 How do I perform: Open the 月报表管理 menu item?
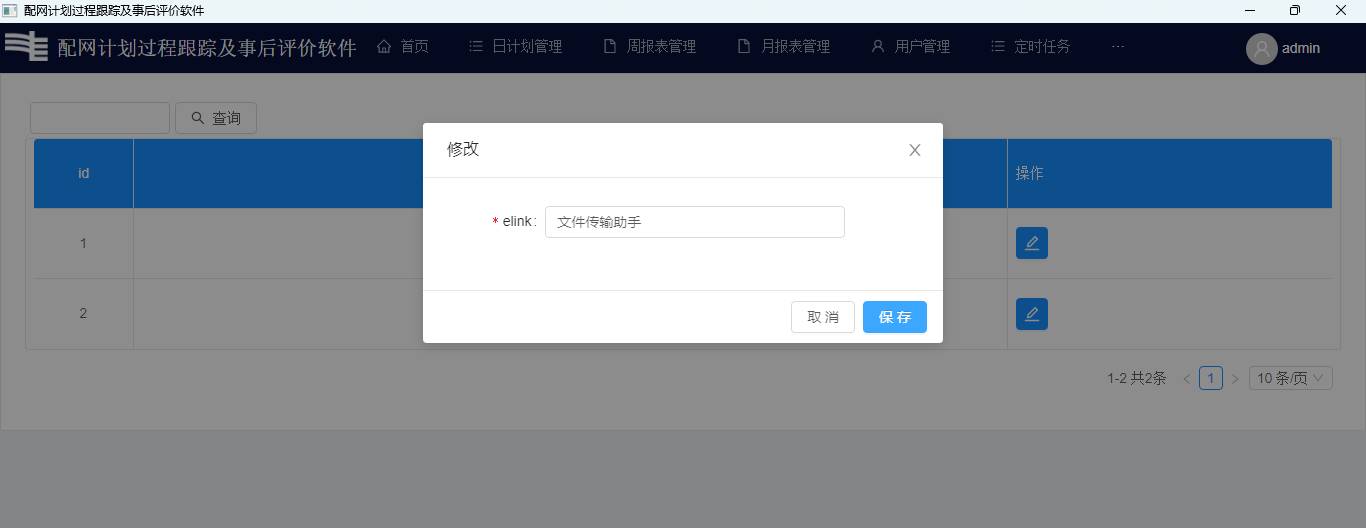(784, 47)
